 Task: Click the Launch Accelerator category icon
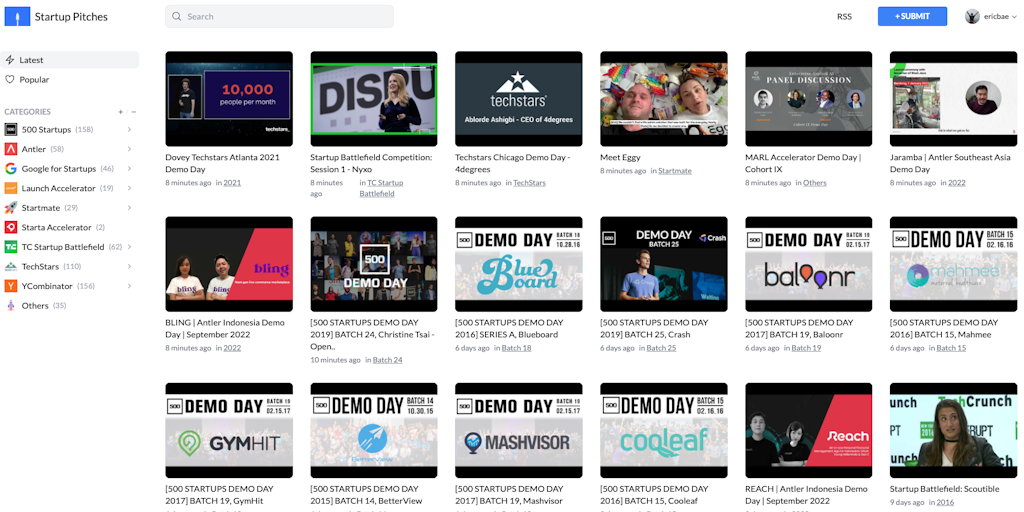click(10, 188)
